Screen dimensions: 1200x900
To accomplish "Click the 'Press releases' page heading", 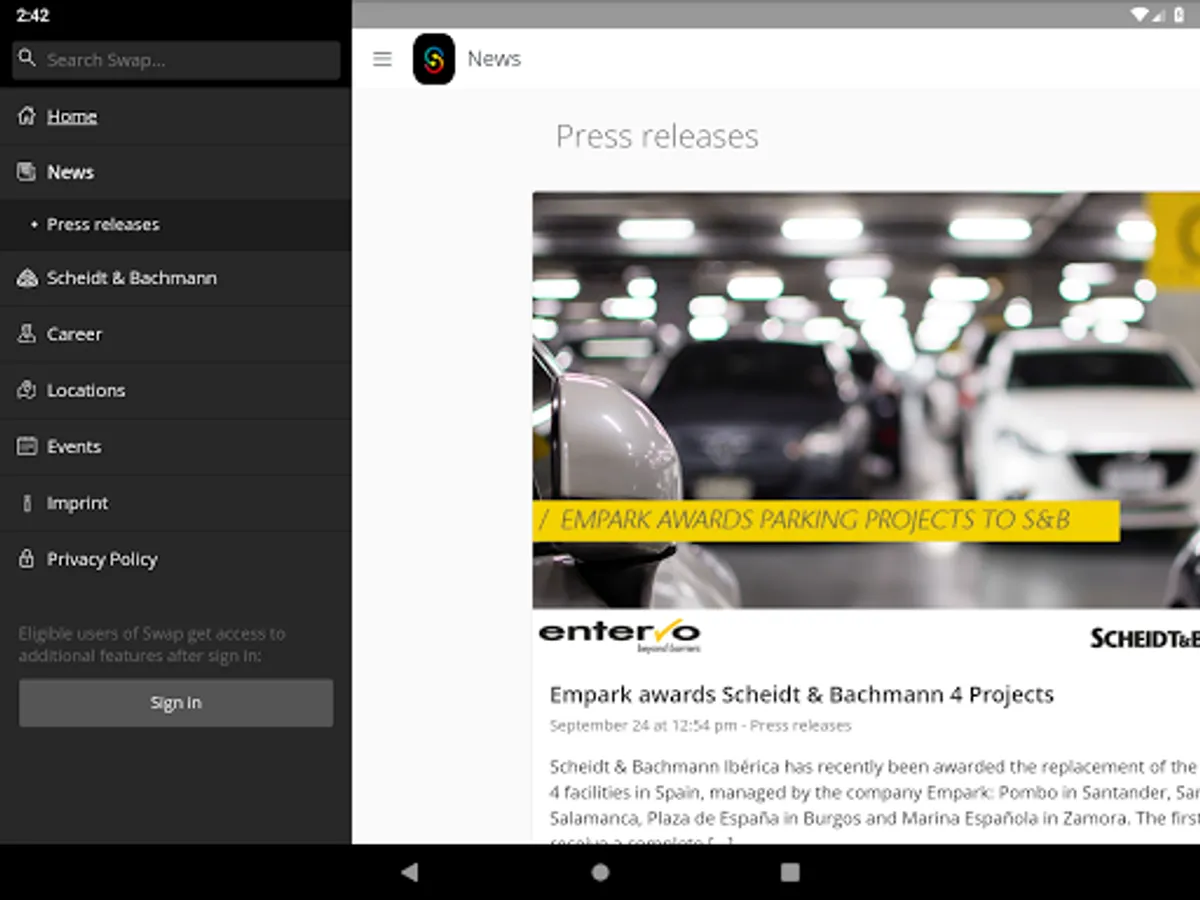I will [x=657, y=136].
